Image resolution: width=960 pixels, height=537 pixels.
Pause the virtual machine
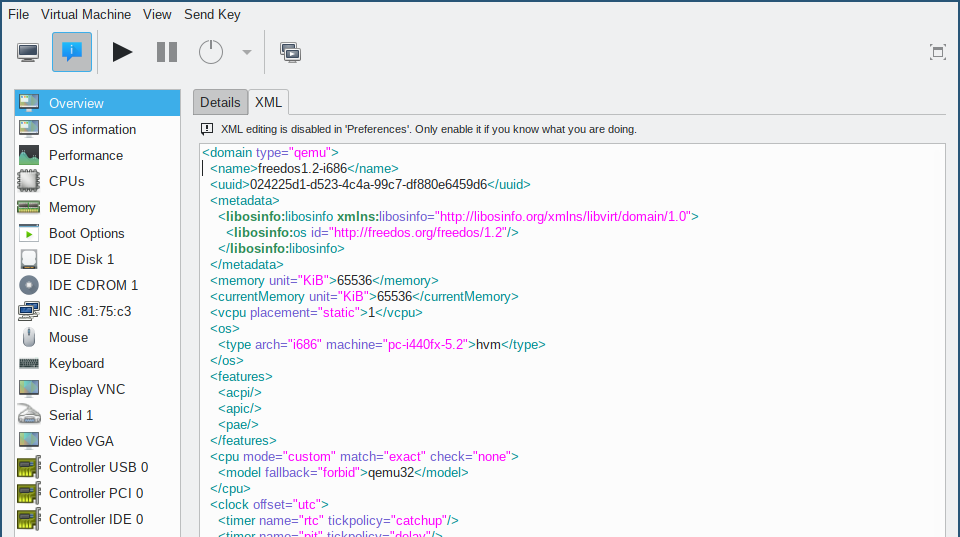[x=167, y=52]
